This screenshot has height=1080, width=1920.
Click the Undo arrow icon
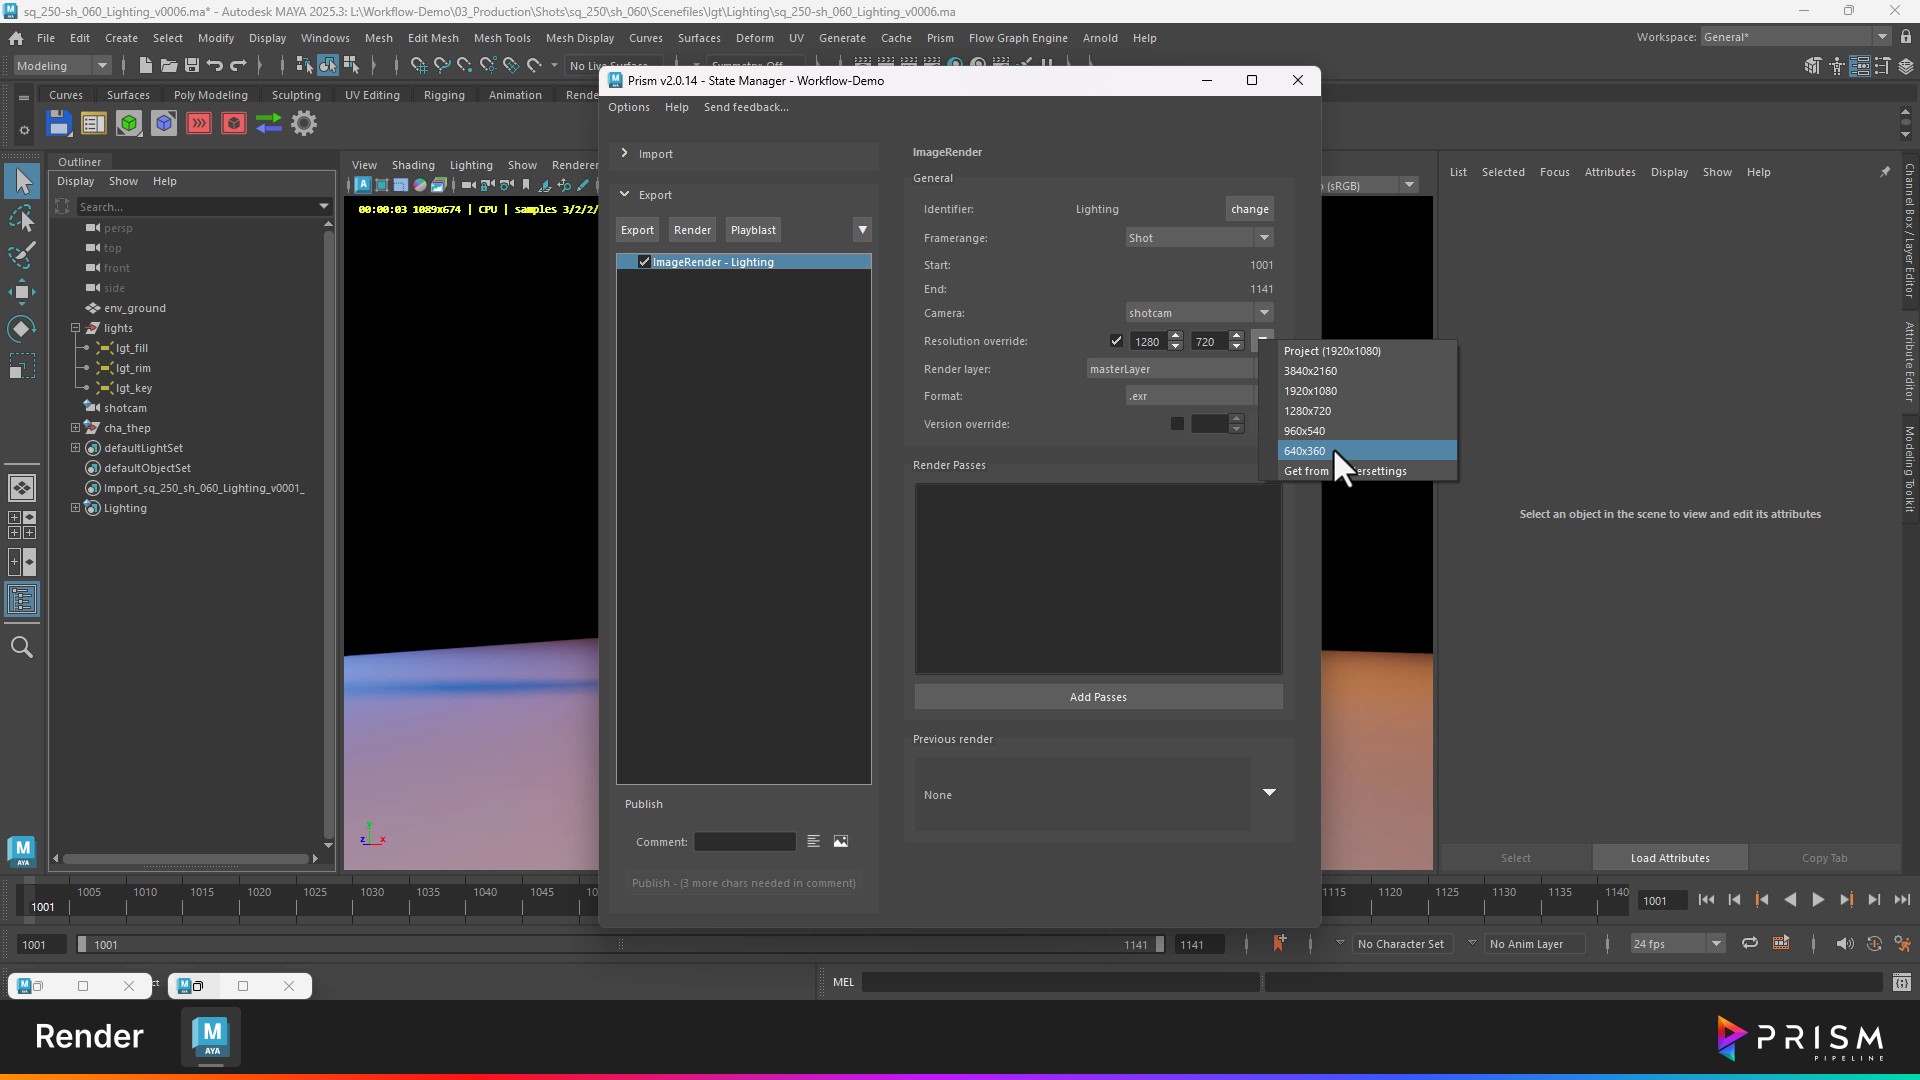tap(214, 65)
